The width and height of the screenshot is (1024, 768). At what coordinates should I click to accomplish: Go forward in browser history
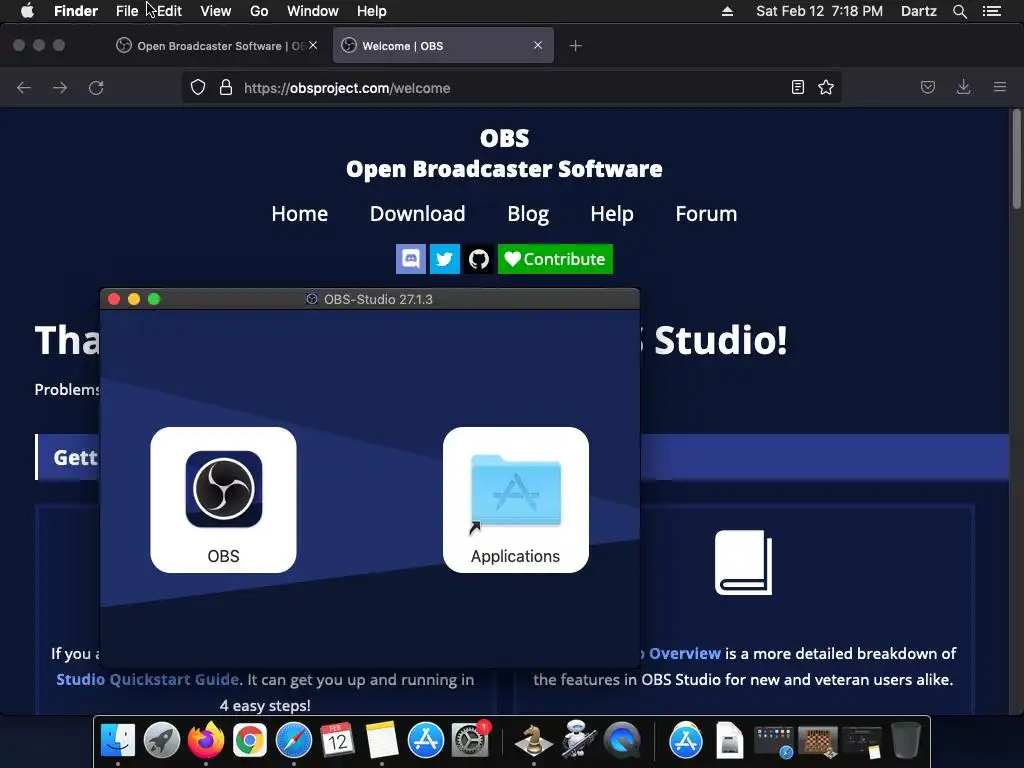60,88
